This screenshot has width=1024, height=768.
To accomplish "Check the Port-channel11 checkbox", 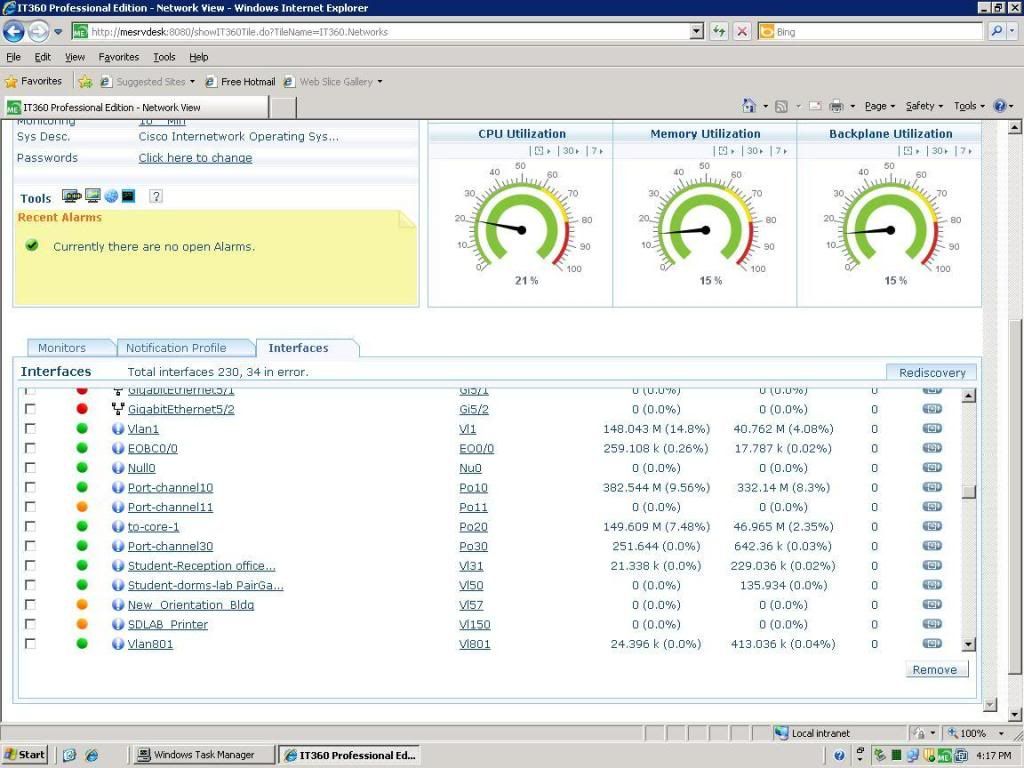I will 30,507.
